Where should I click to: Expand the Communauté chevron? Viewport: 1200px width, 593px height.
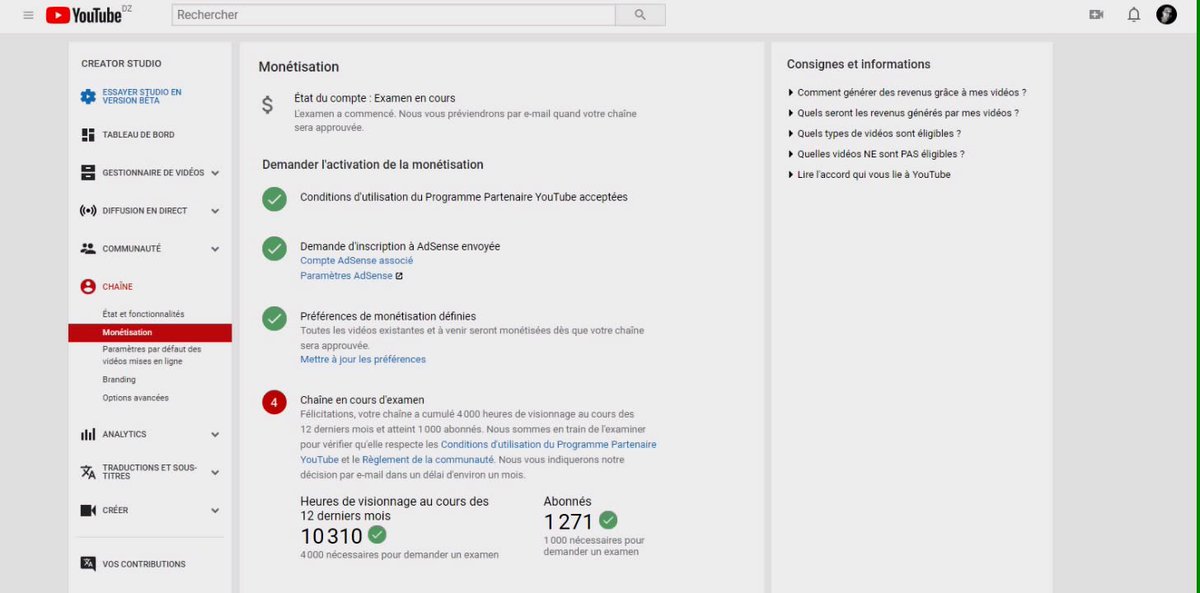215,249
